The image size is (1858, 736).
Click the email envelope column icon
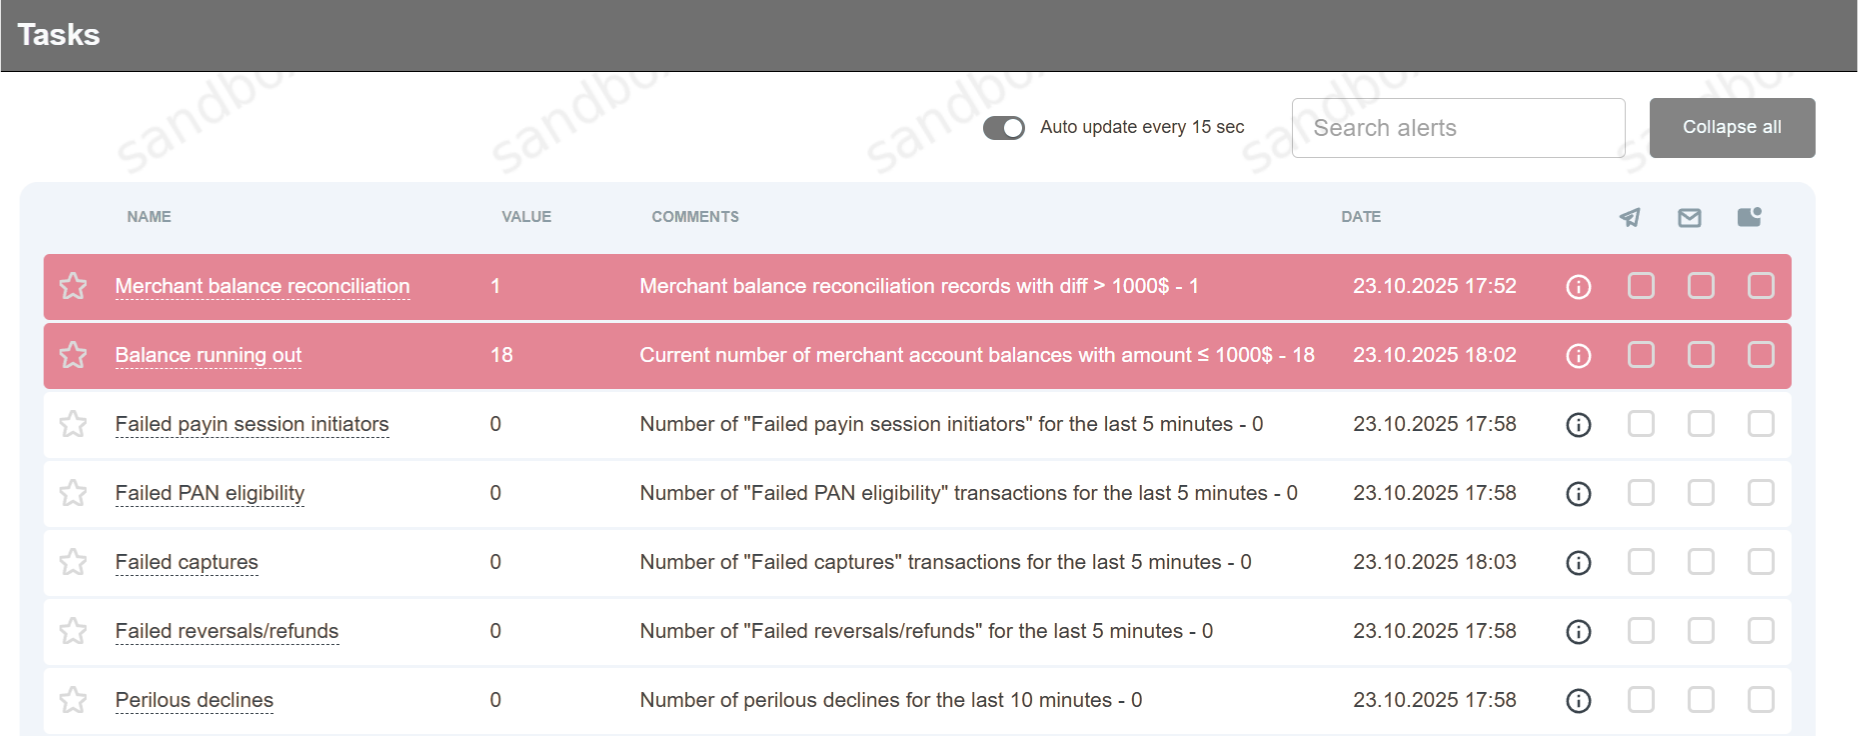[x=1689, y=217]
